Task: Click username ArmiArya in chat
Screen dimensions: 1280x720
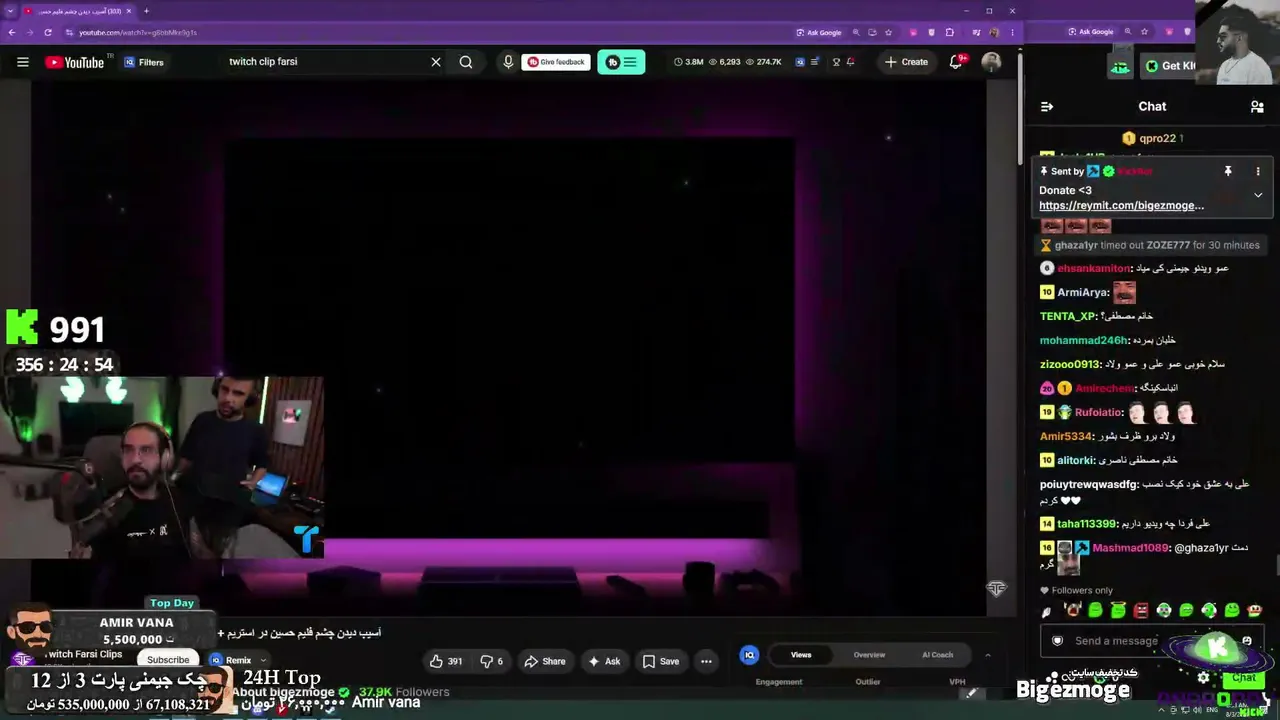Action: [x=1083, y=292]
